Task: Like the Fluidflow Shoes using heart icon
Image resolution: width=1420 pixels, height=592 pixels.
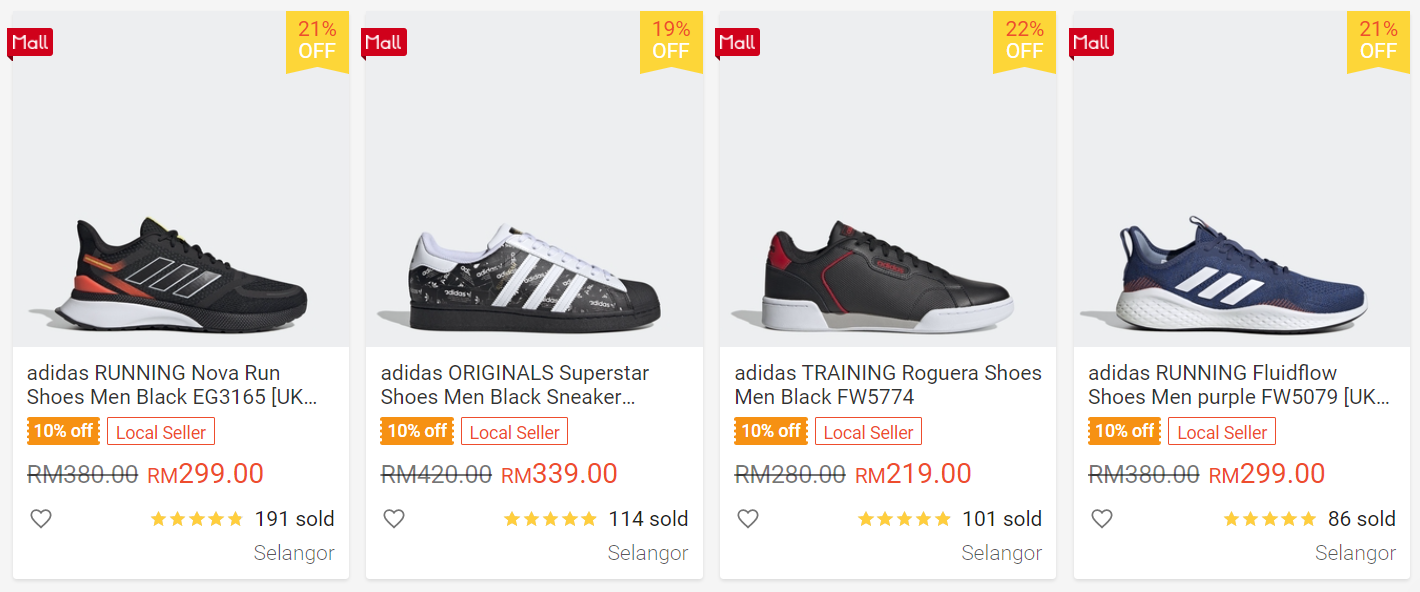Action: tap(1101, 519)
